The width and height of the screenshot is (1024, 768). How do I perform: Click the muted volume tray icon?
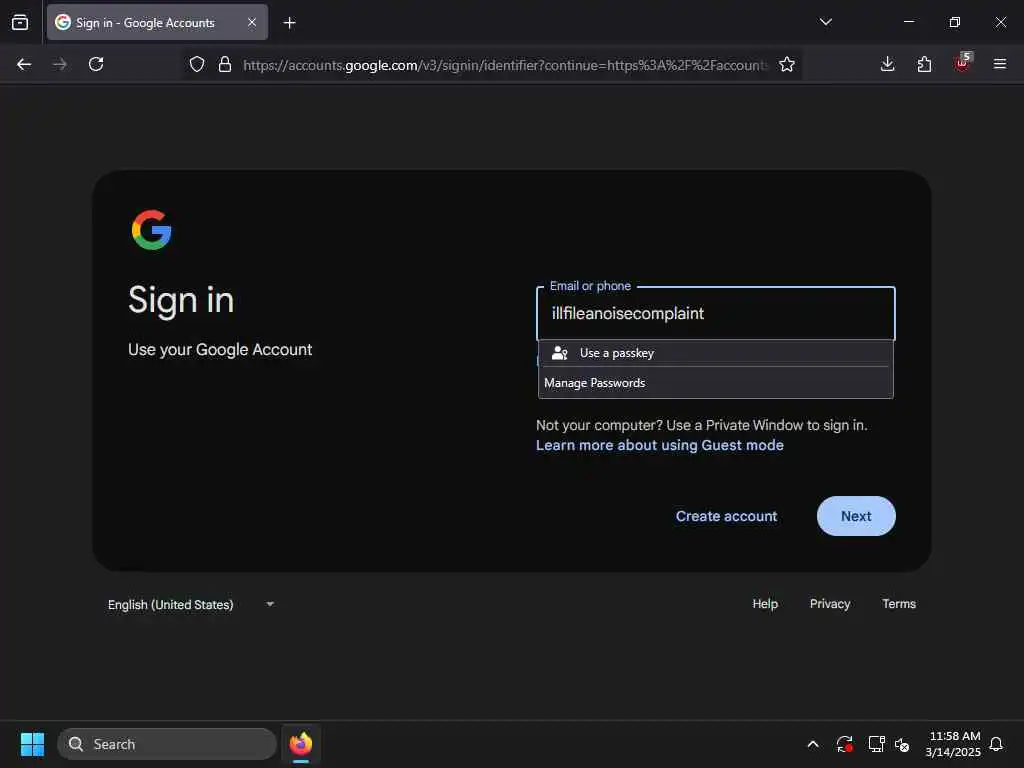(902, 744)
